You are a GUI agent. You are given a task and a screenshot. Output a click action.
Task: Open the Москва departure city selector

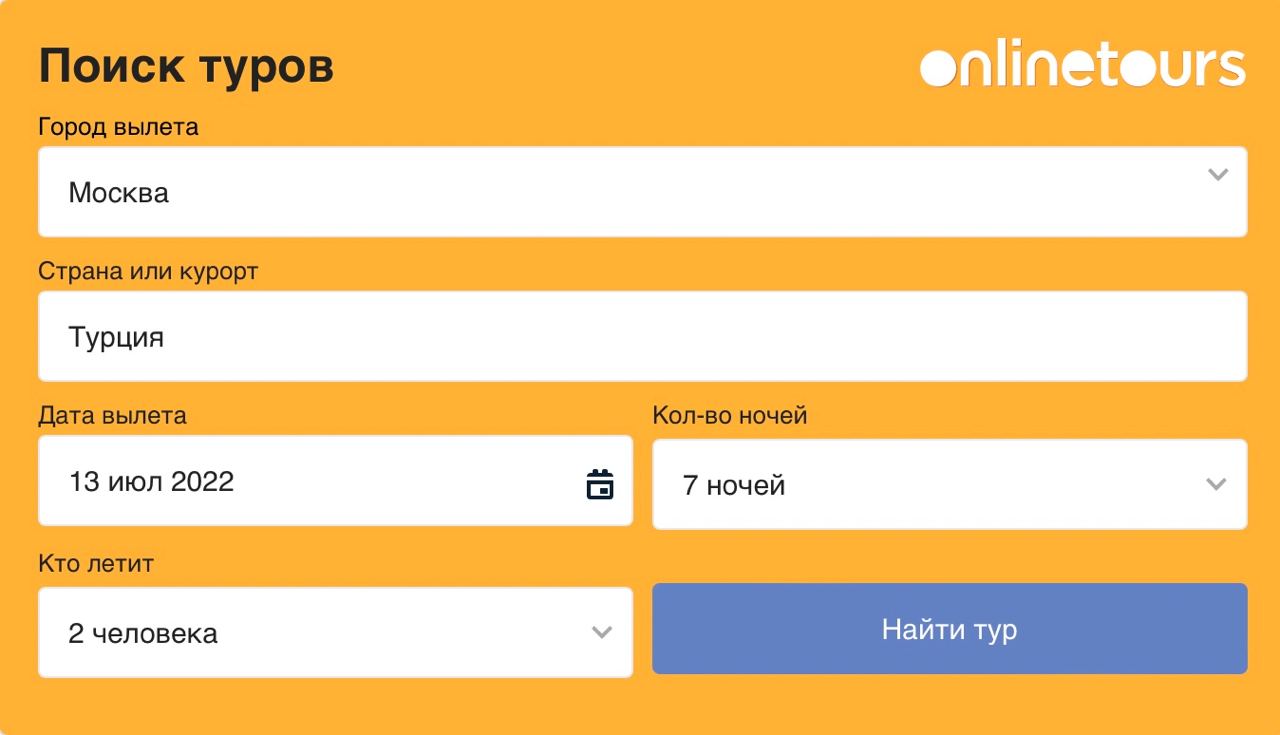(643, 192)
